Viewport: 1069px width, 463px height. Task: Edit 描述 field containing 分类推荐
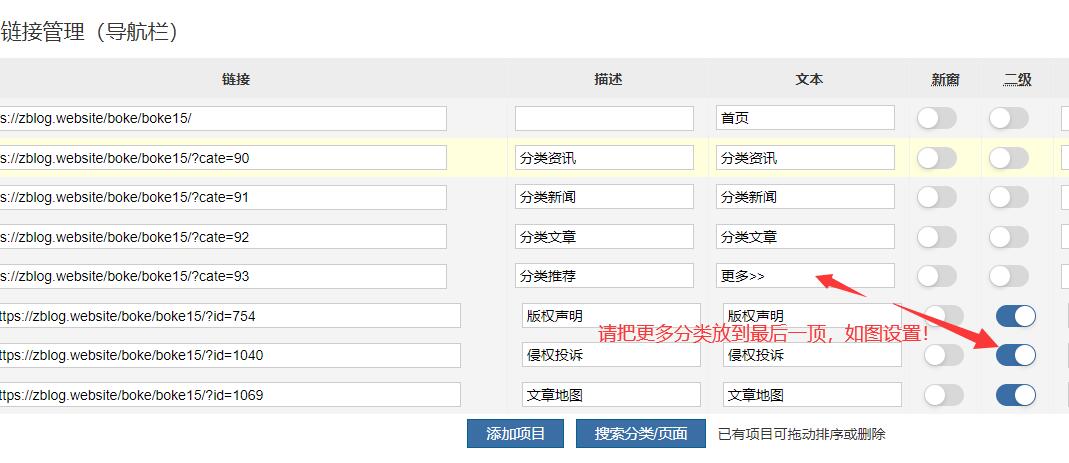point(604,276)
